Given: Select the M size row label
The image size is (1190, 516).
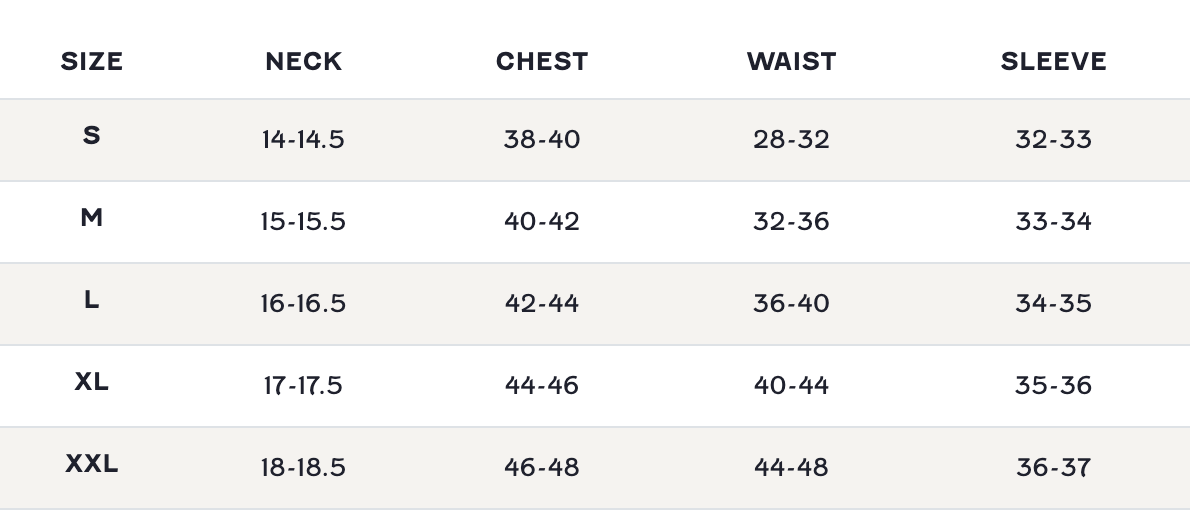Looking at the screenshot, I should tap(91, 217).
